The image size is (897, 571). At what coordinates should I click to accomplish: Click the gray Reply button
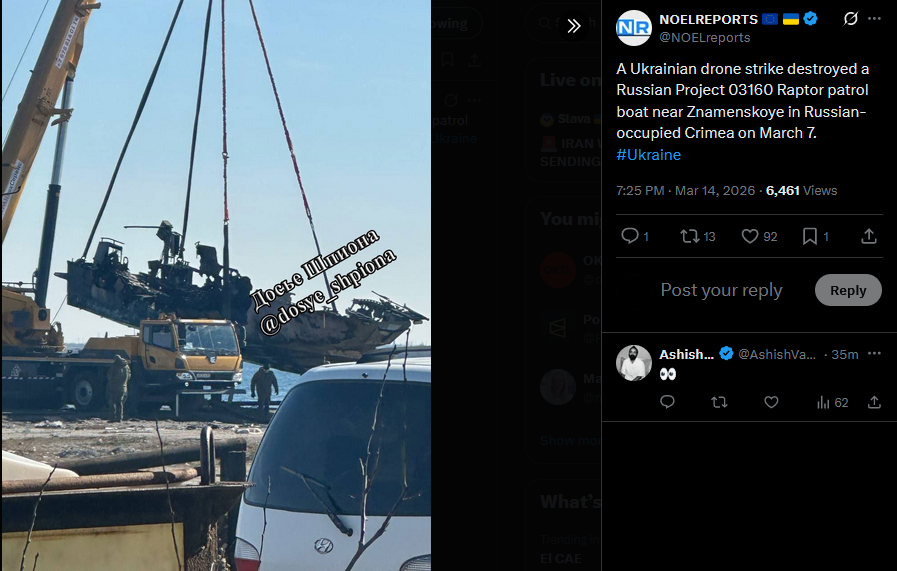848,290
